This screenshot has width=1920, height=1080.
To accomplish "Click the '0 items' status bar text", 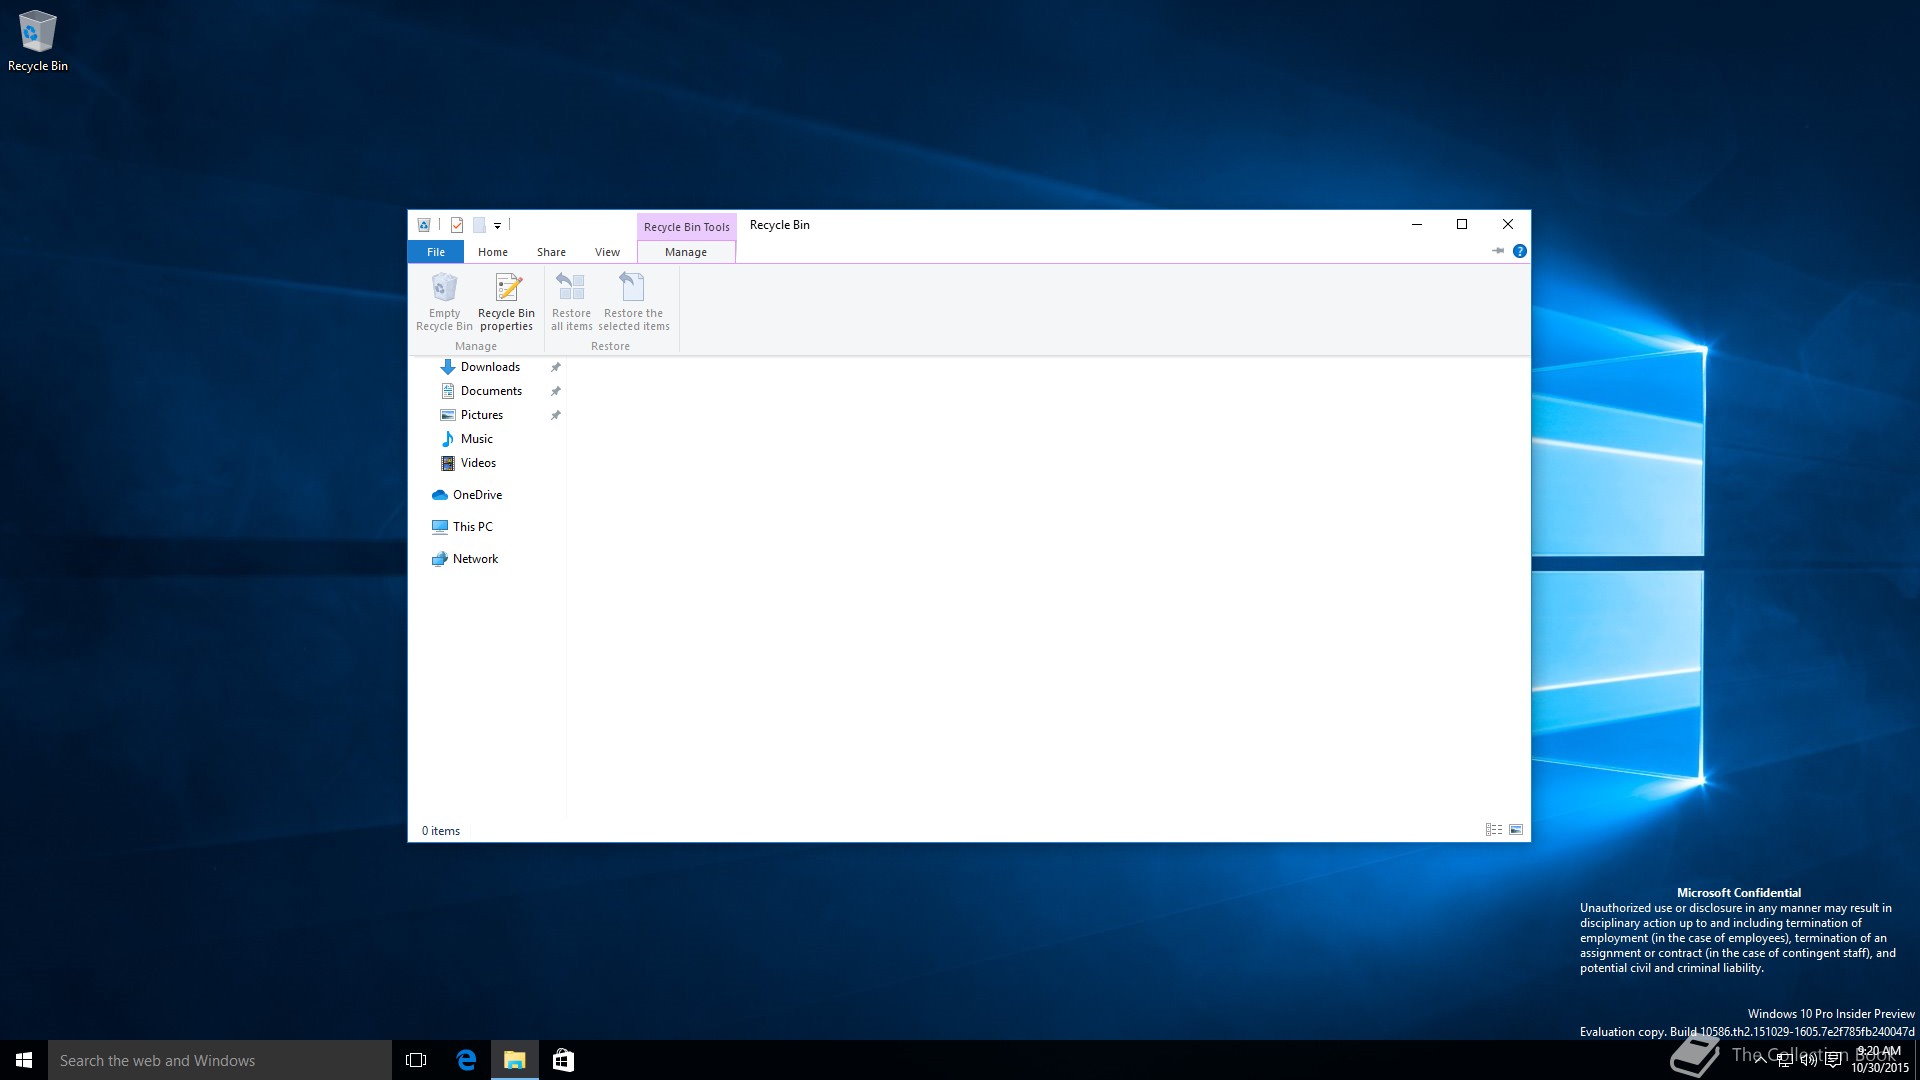I will [x=441, y=831].
